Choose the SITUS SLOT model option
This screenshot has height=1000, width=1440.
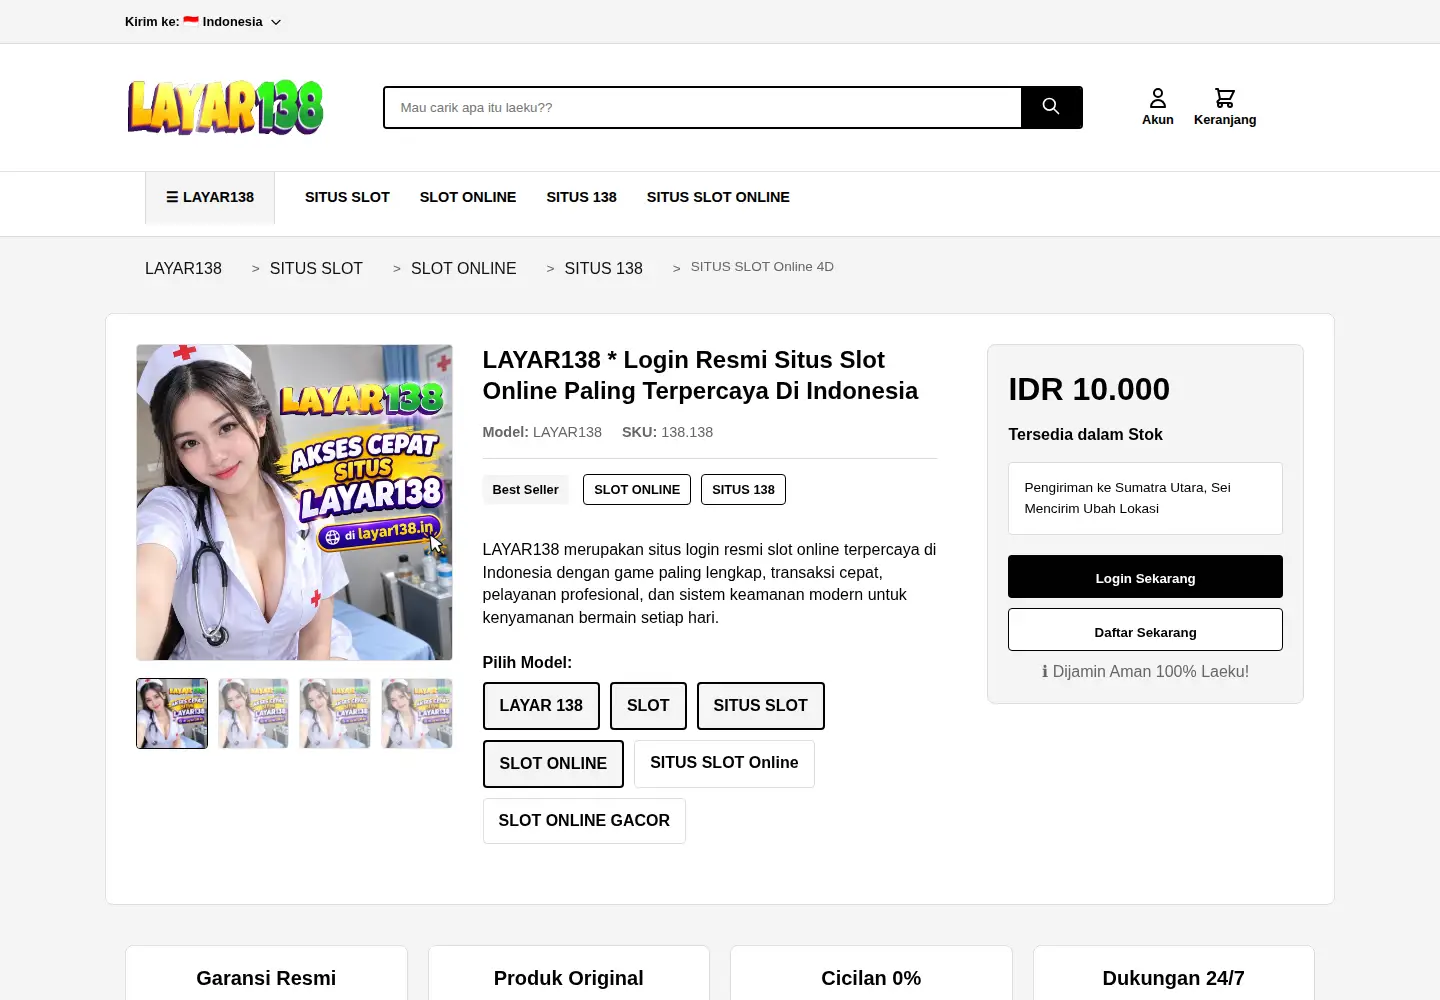pos(760,706)
